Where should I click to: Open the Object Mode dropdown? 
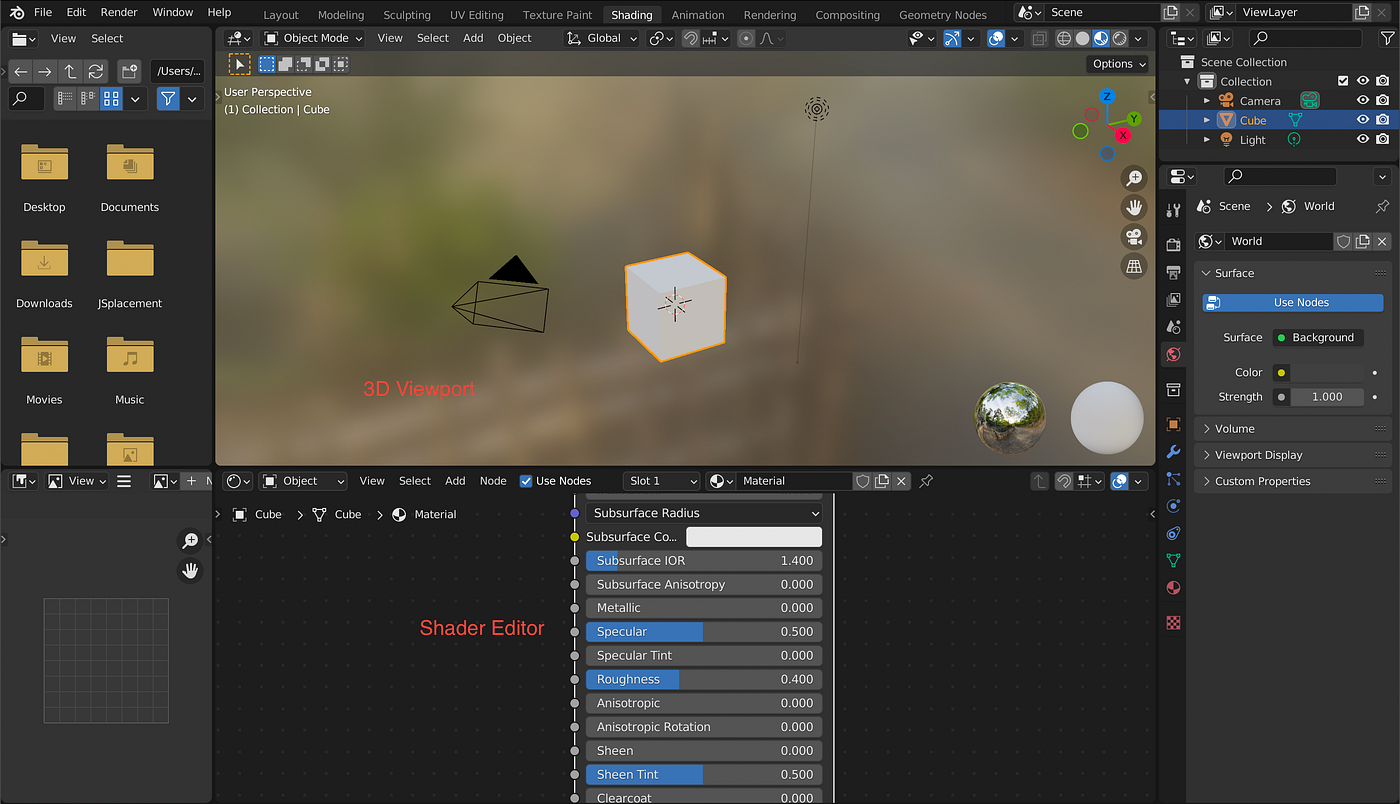click(312, 37)
